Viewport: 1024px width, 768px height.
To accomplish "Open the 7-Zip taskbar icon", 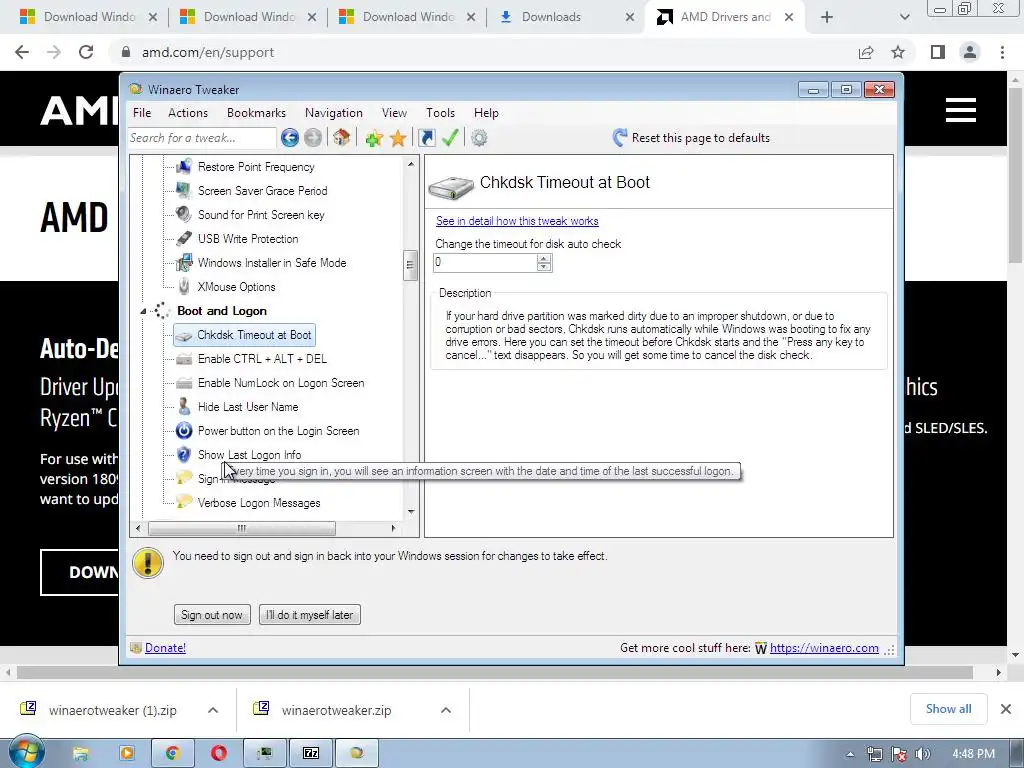I will click(x=311, y=753).
